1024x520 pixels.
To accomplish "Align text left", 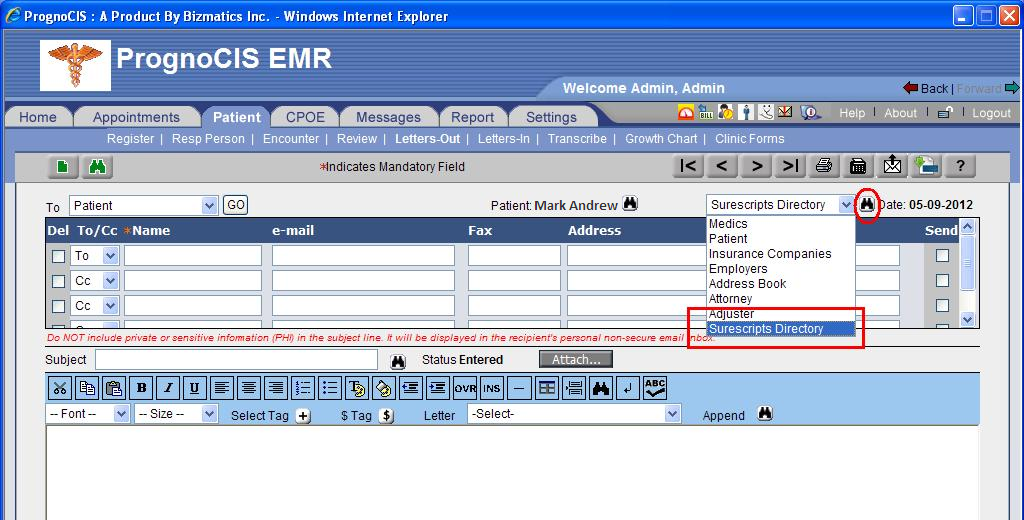I will [x=222, y=388].
